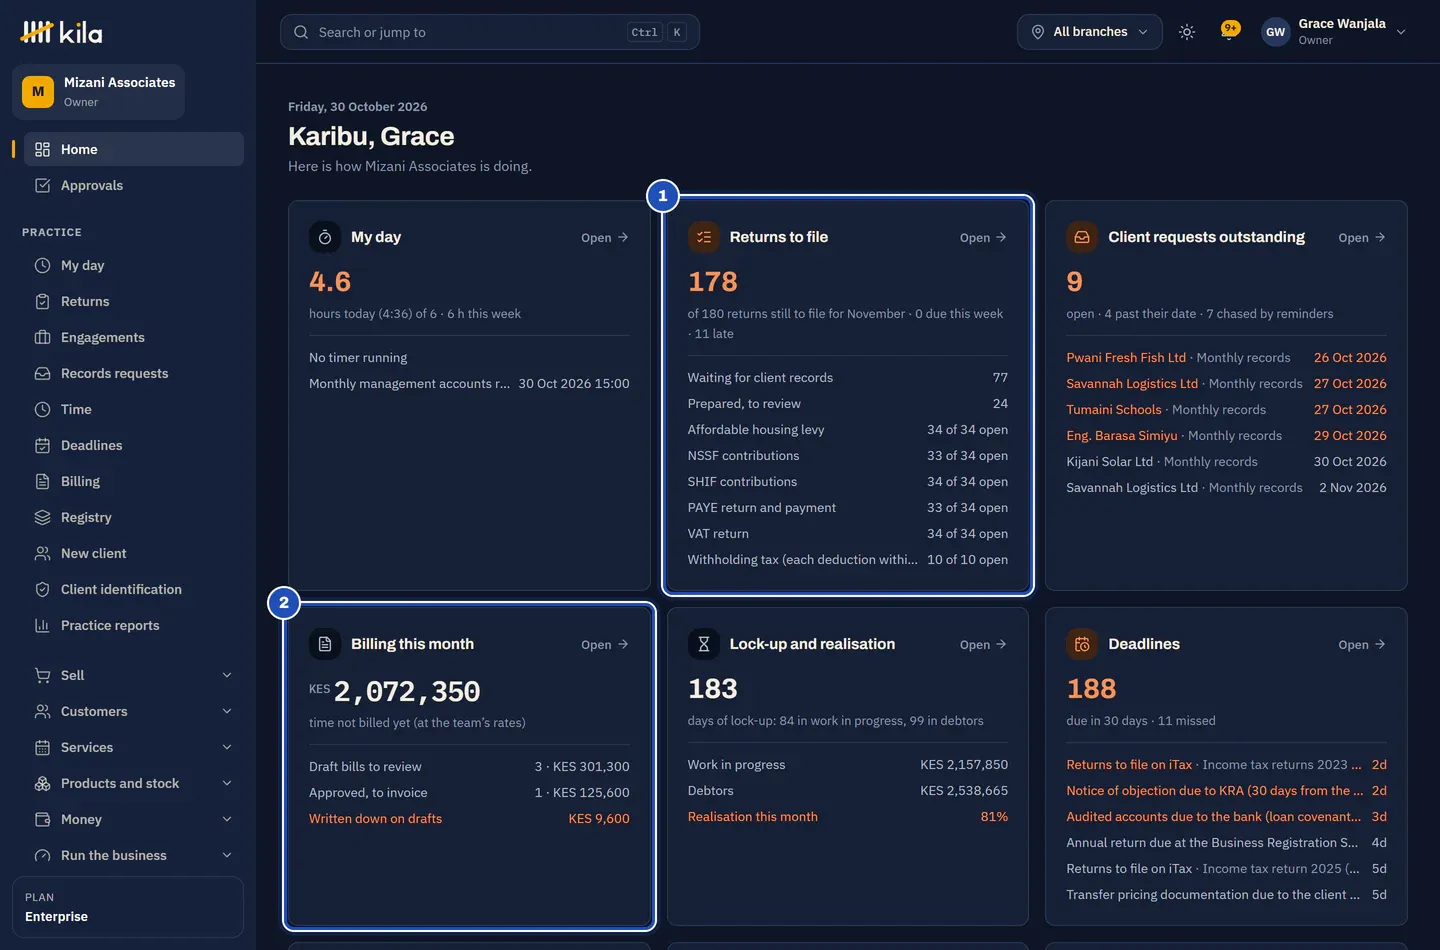Click the Time clock icon in sidebar
The height and width of the screenshot is (950, 1440).
click(x=42, y=409)
